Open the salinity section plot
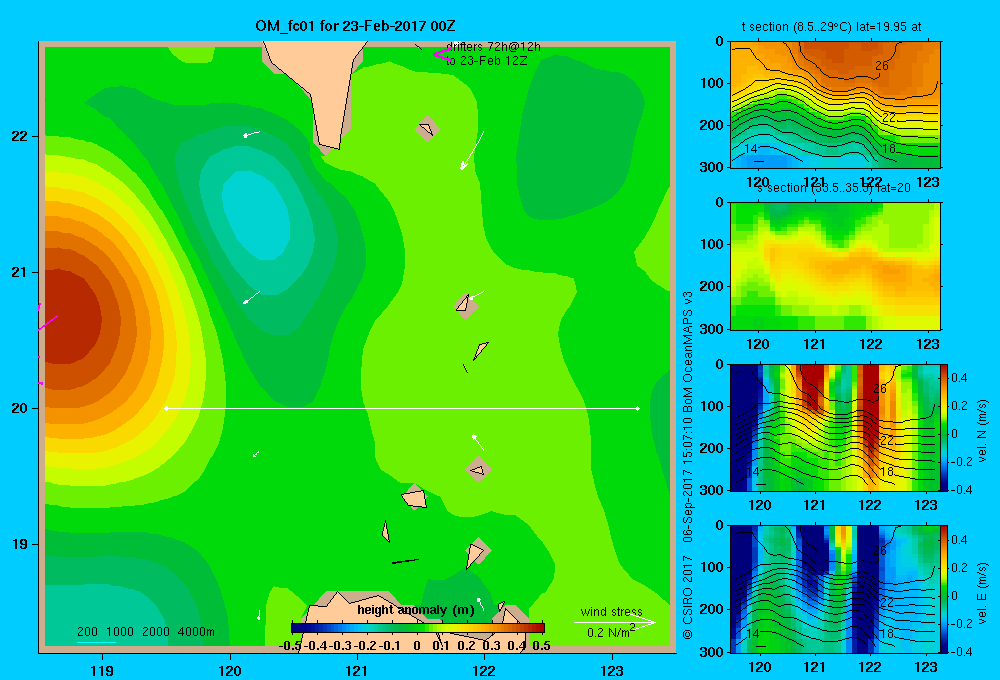The image size is (1000, 680). coord(835,266)
